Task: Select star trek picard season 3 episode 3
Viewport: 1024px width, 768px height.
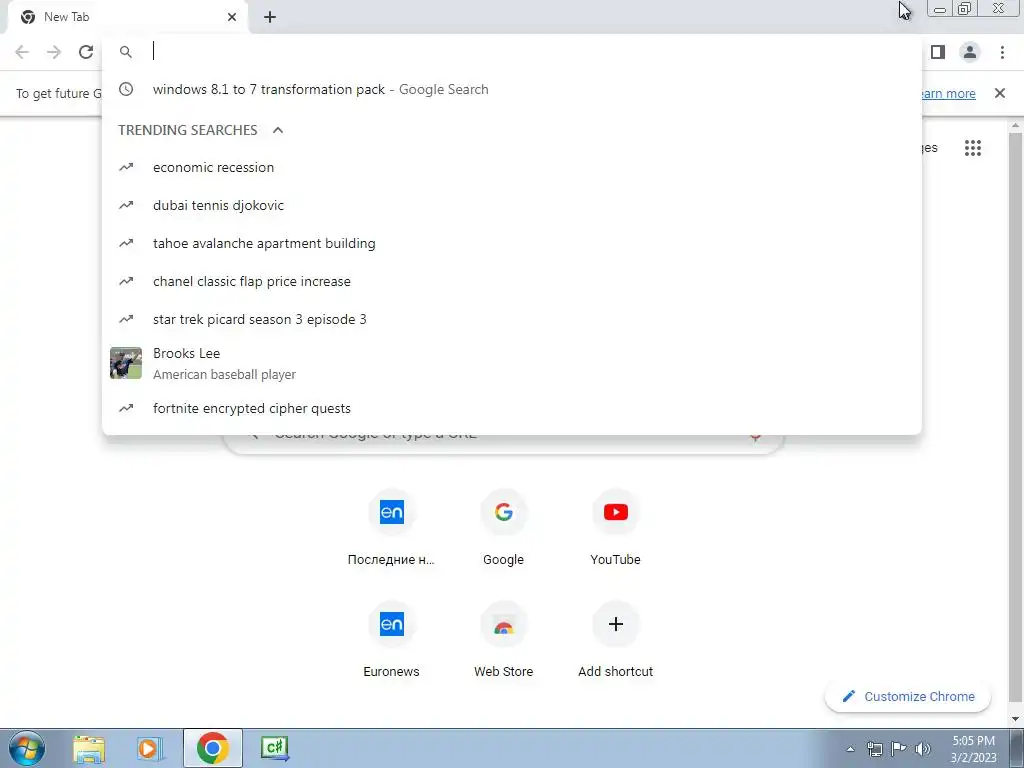Action: (512, 319)
